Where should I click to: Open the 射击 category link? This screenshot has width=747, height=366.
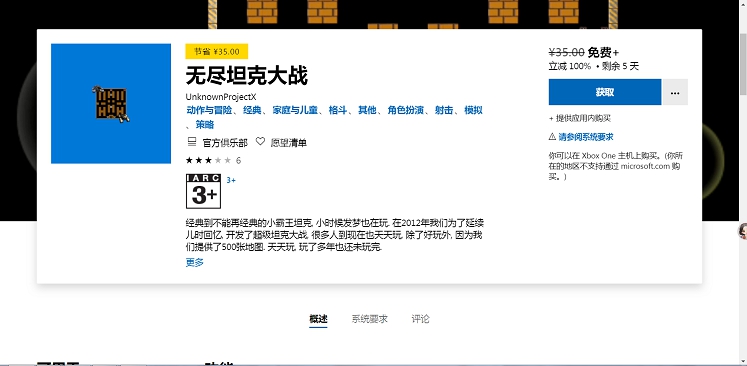click(x=444, y=110)
